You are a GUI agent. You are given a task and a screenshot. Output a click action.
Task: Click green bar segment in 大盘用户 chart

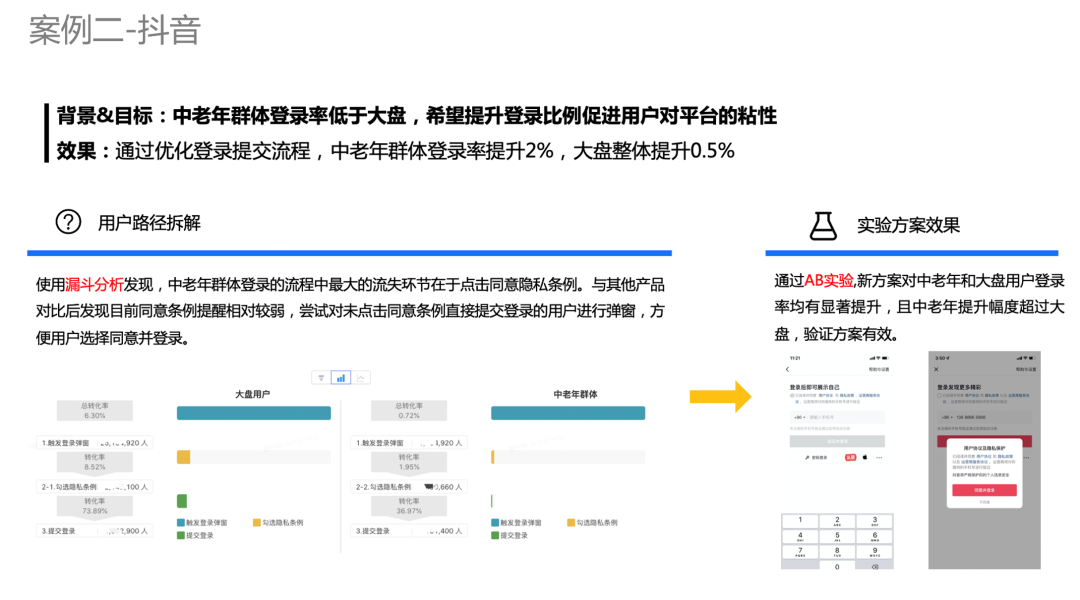tap(182, 501)
